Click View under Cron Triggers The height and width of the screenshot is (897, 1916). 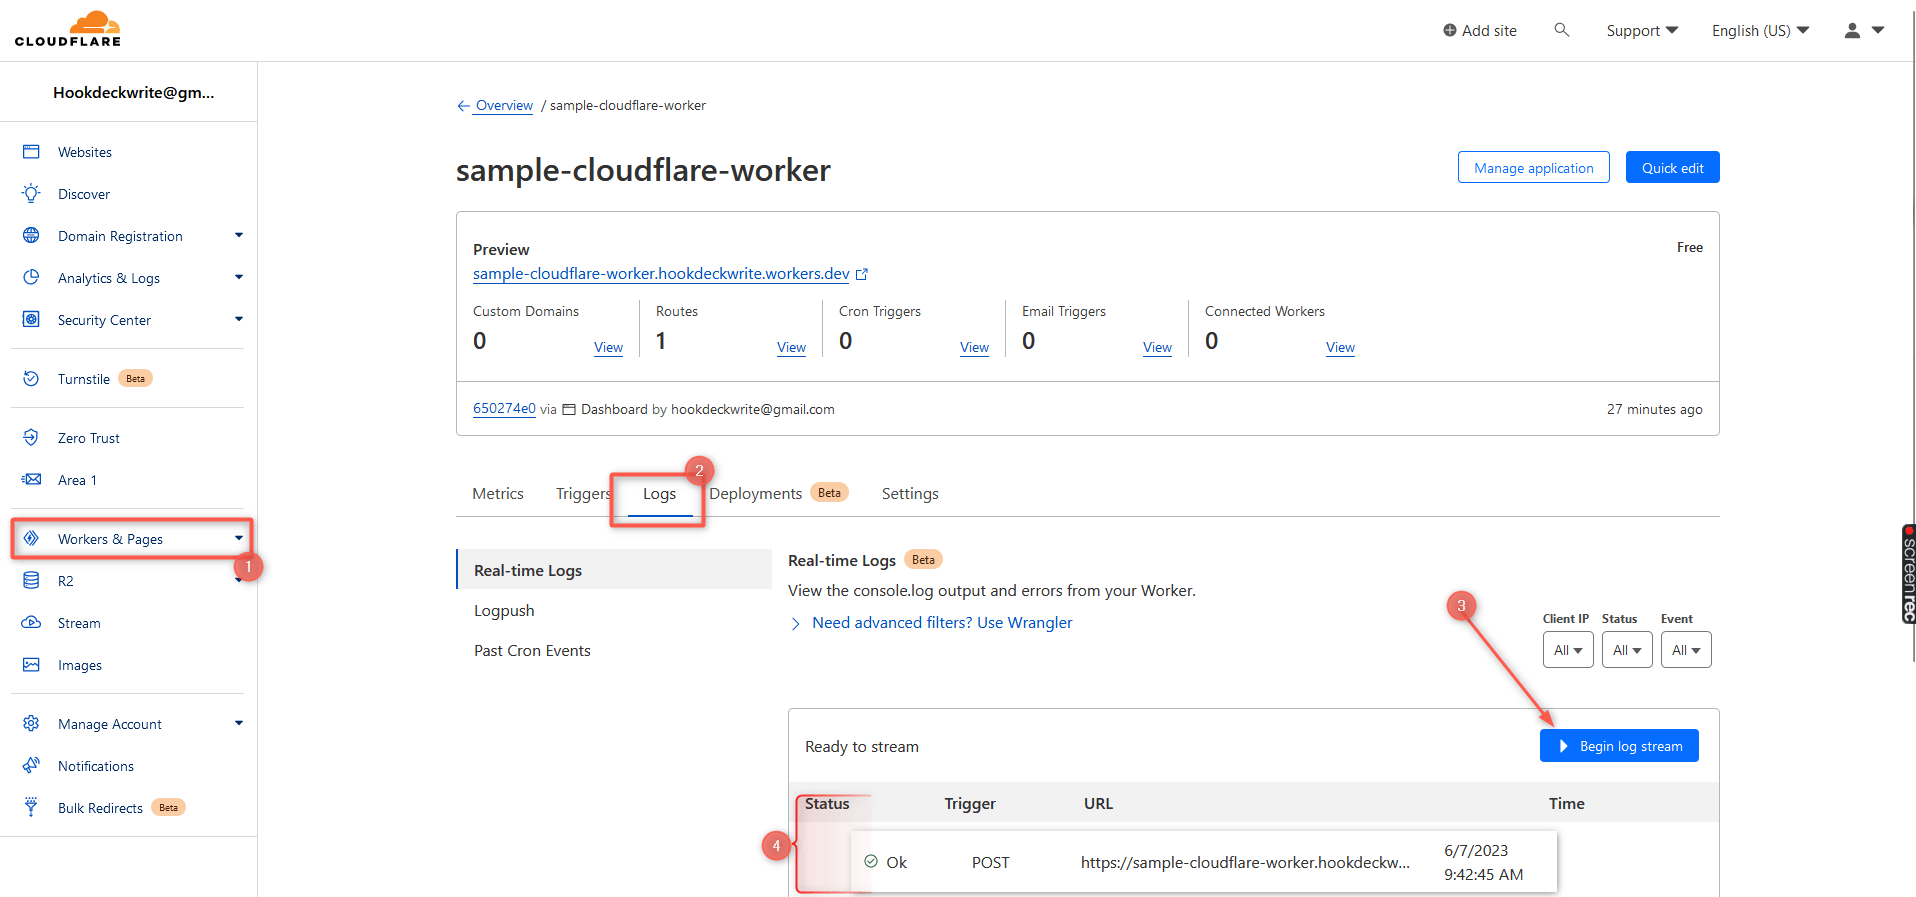coord(974,348)
